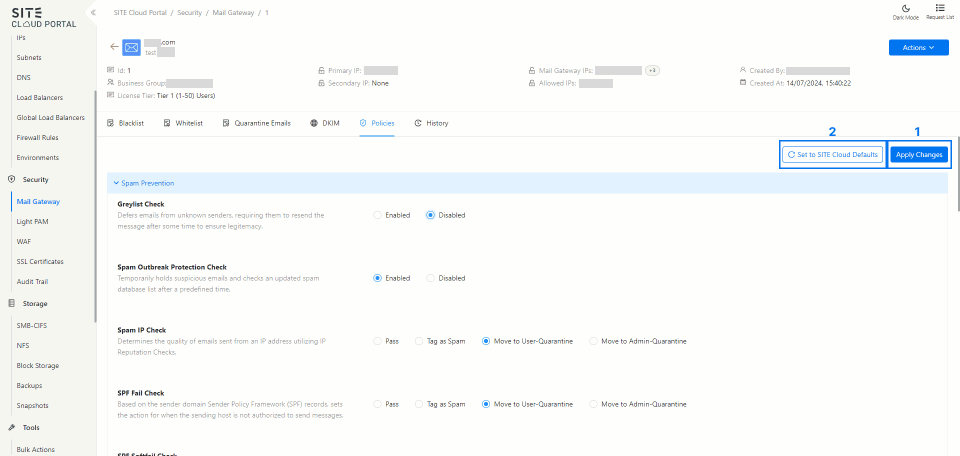The width and height of the screenshot is (960, 456).
Task: Switch to the Quarantine Emails tab
Action: pos(256,123)
